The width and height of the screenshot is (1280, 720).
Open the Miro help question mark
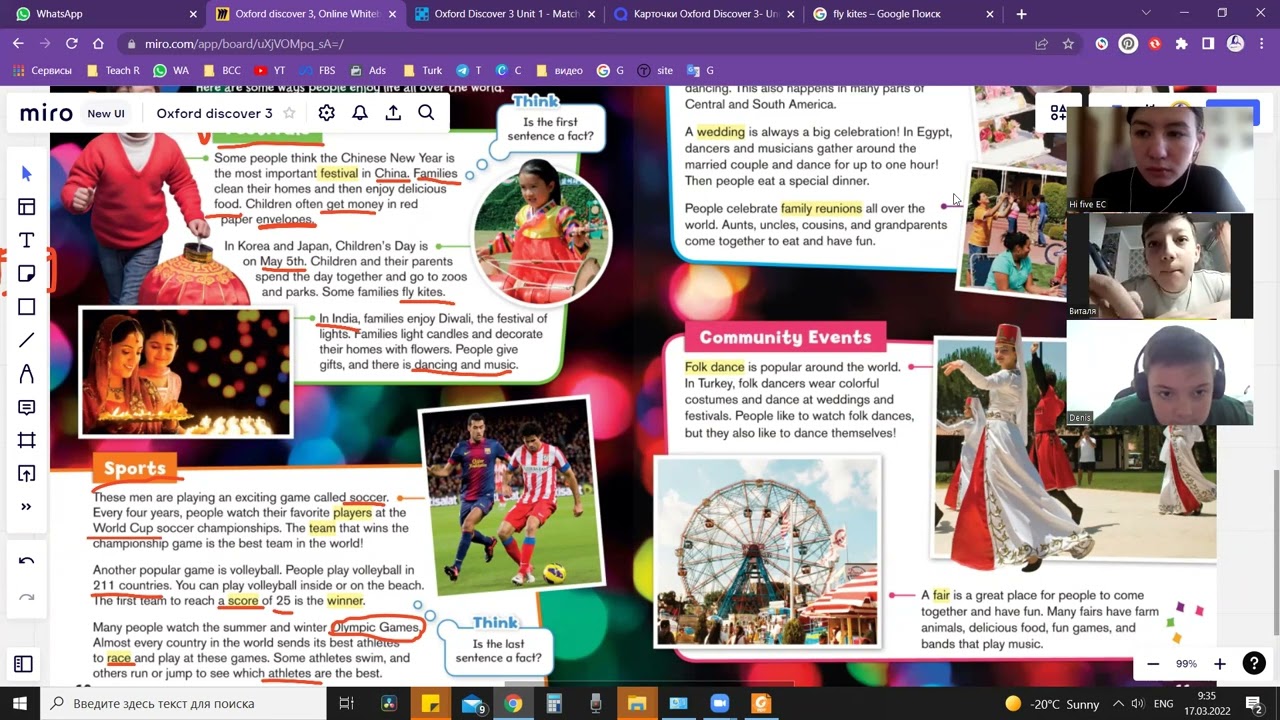tap(1254, 663)
